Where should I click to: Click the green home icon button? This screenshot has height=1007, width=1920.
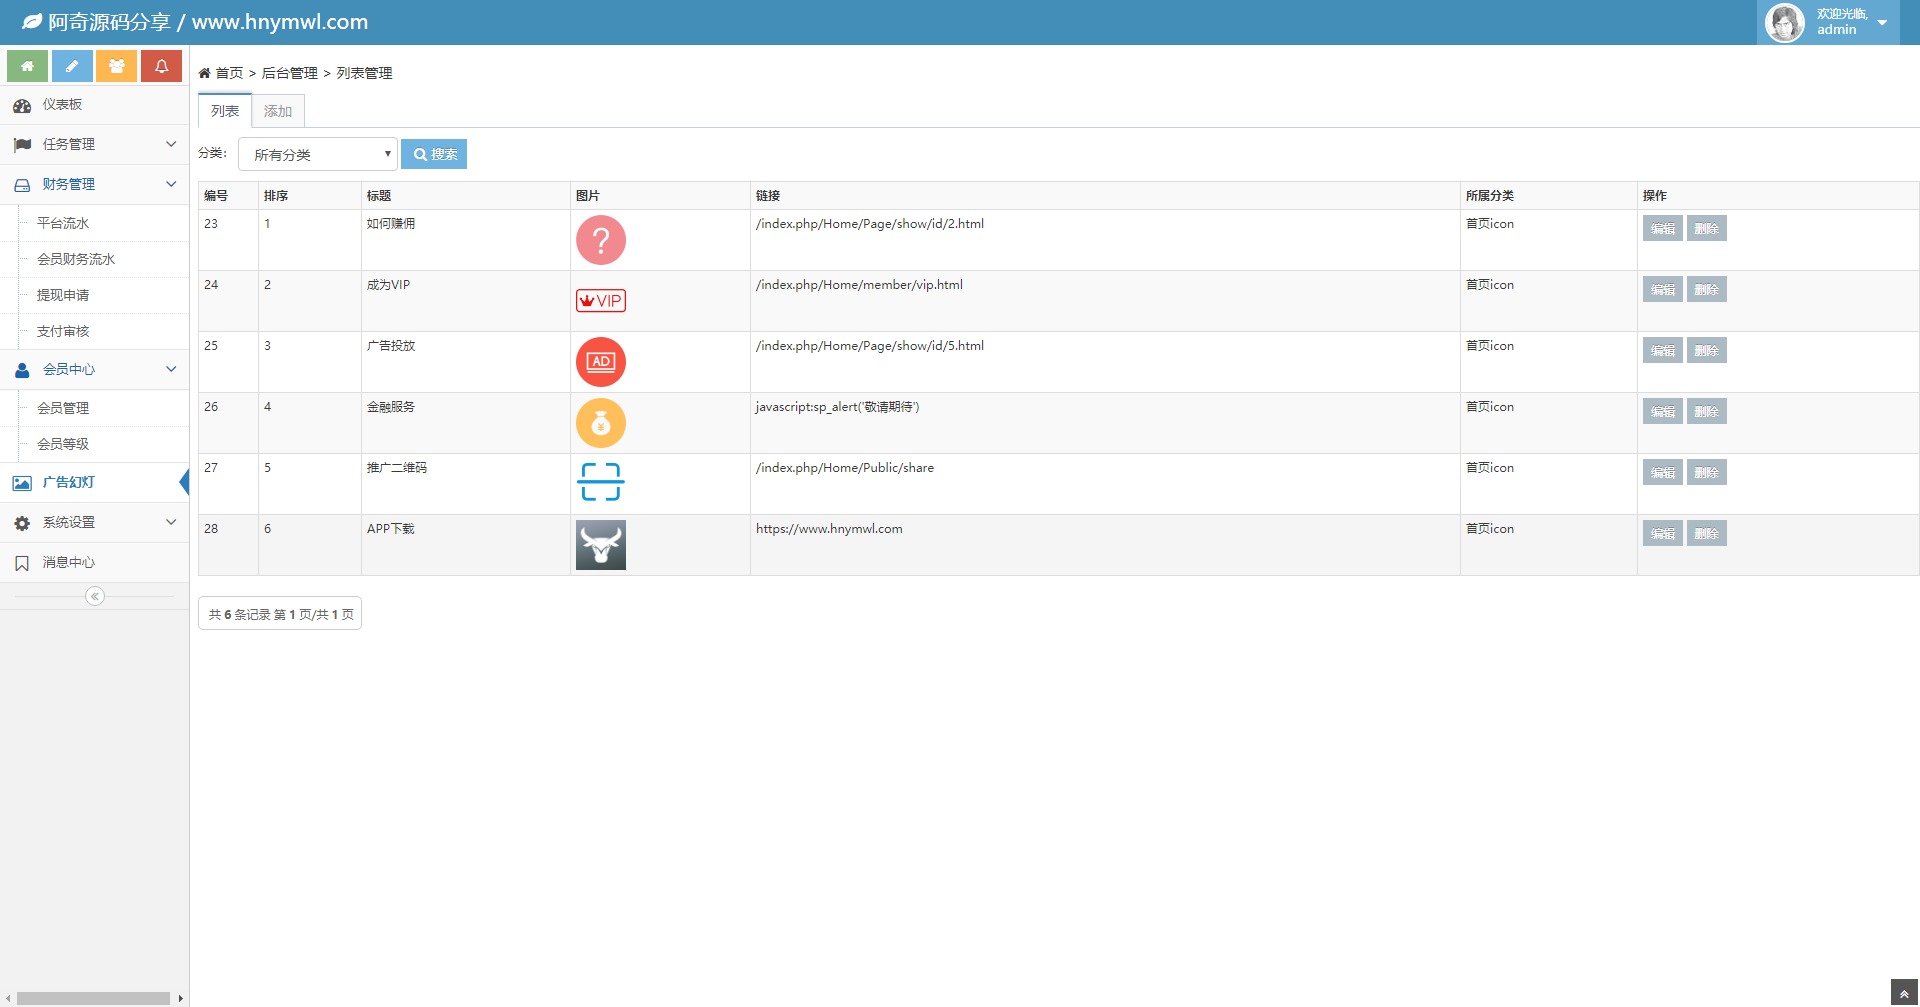coord(27,66)
